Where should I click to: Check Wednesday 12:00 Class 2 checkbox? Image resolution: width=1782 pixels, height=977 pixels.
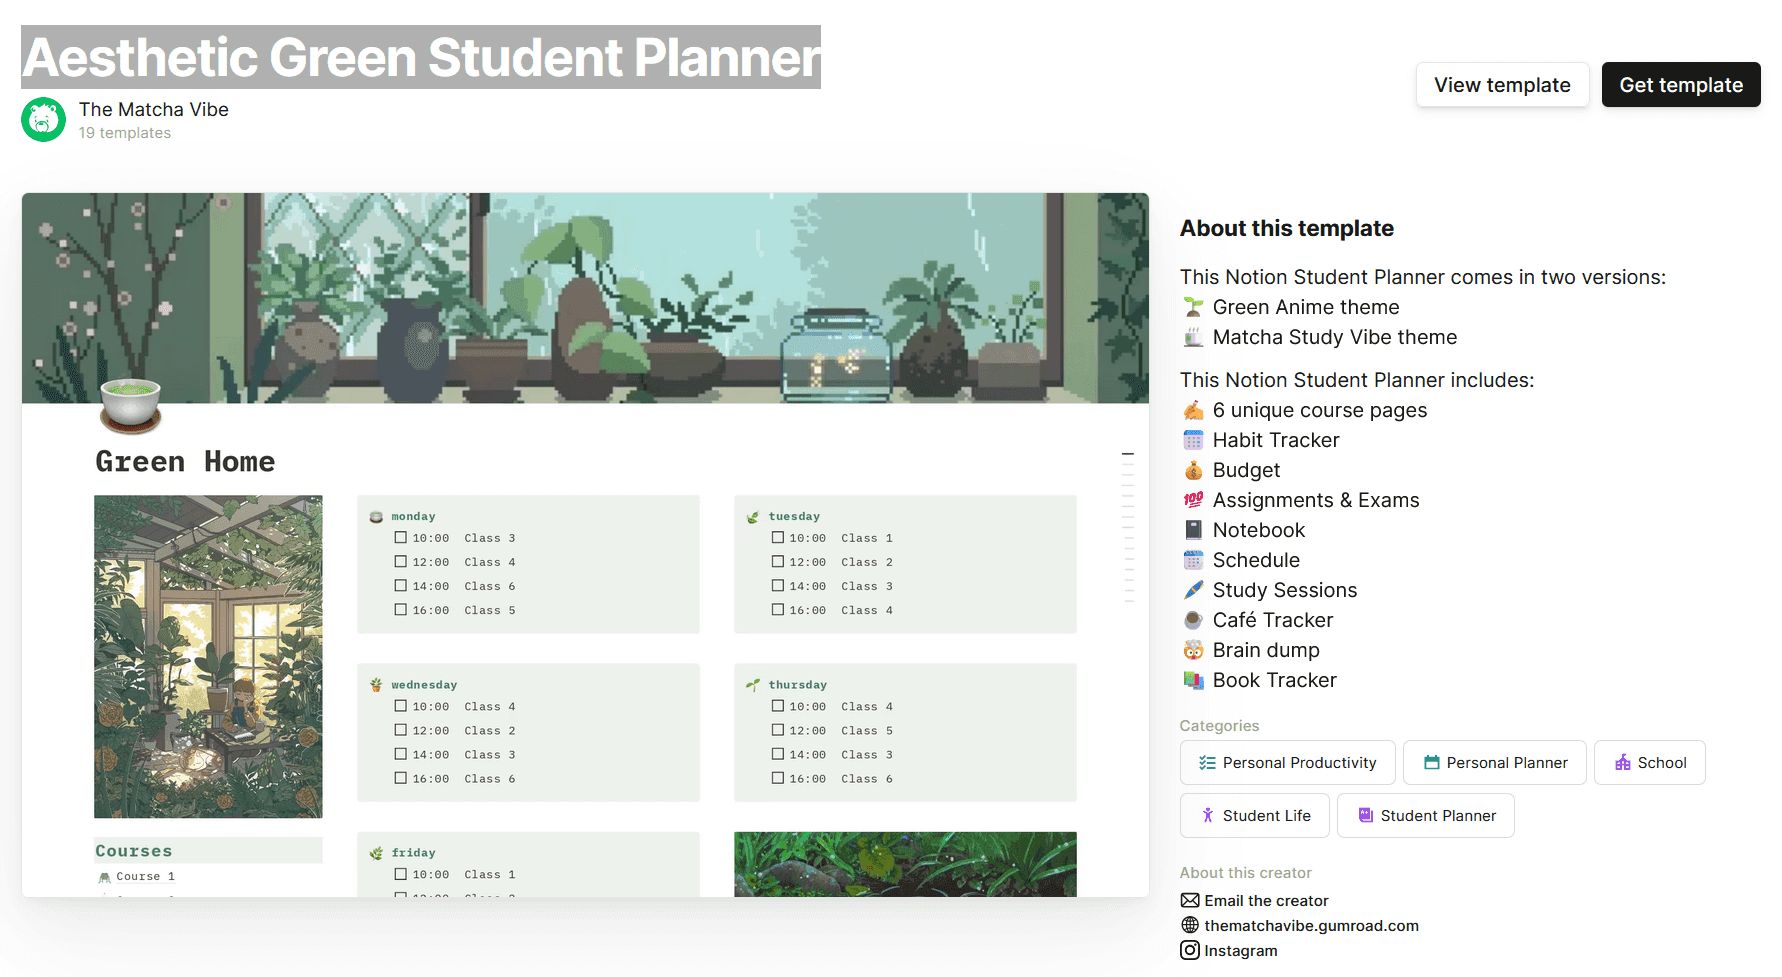(401, 731)
